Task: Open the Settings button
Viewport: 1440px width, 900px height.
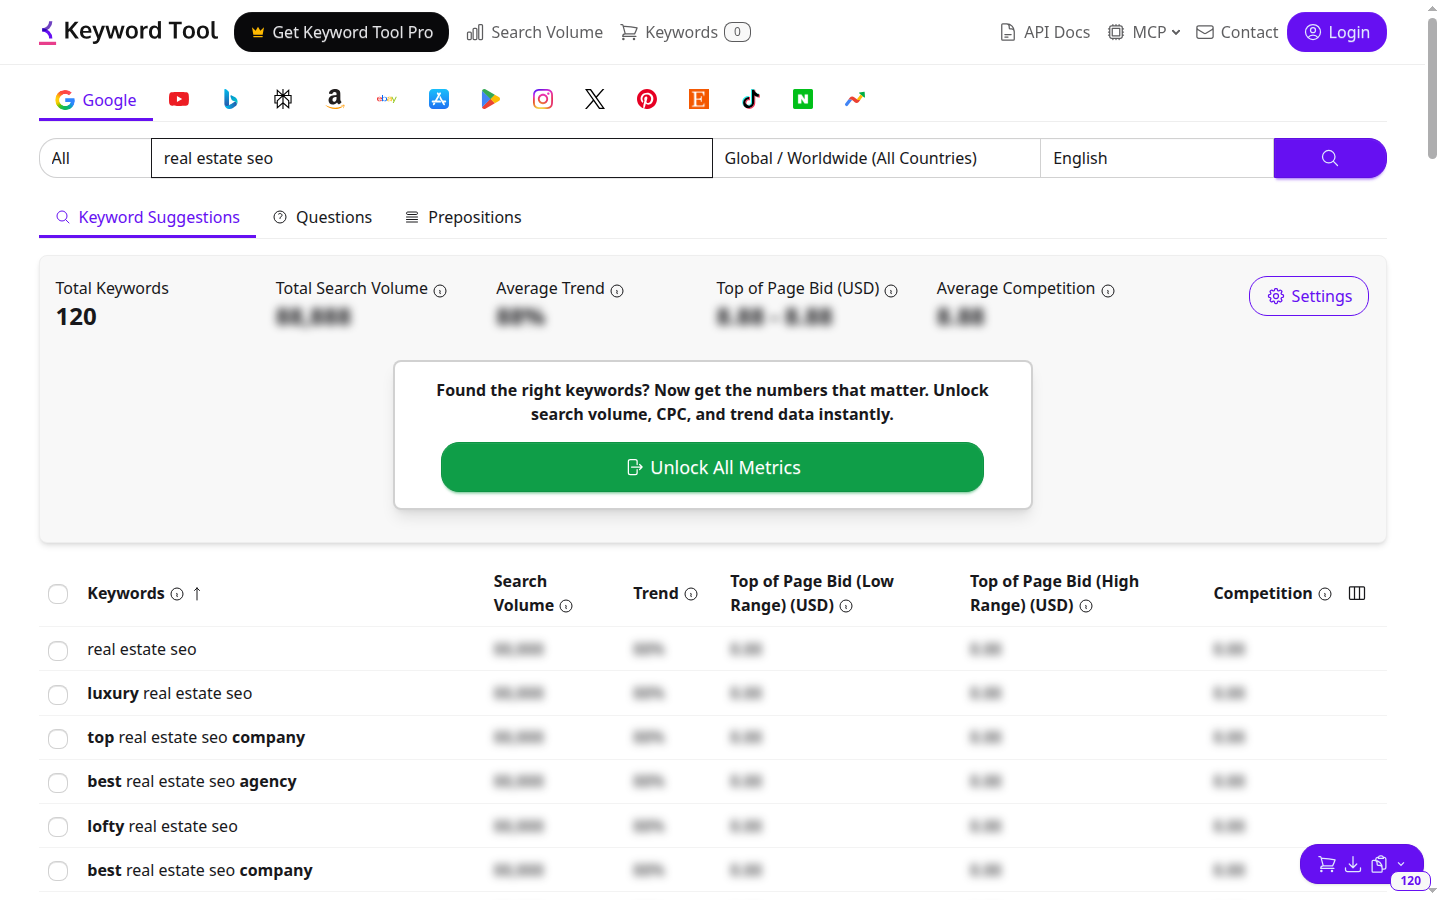Action: [1309, 296]
